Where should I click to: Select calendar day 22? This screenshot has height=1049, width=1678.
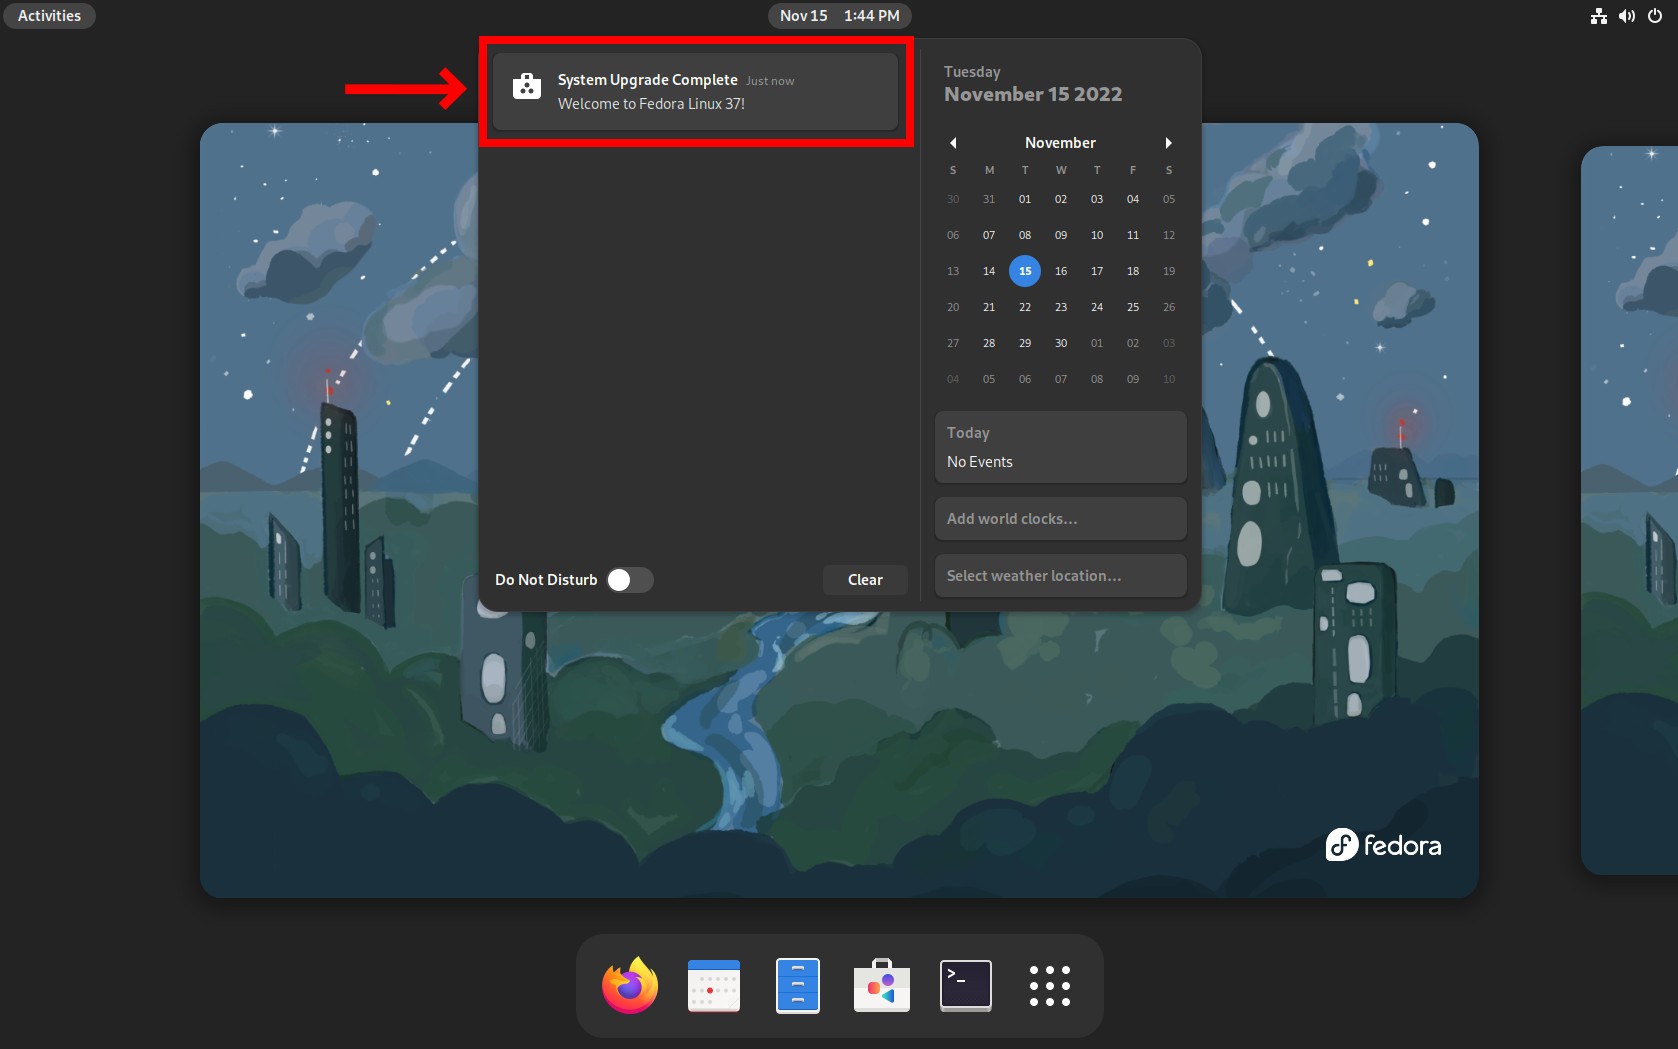tap(1025, 307)
